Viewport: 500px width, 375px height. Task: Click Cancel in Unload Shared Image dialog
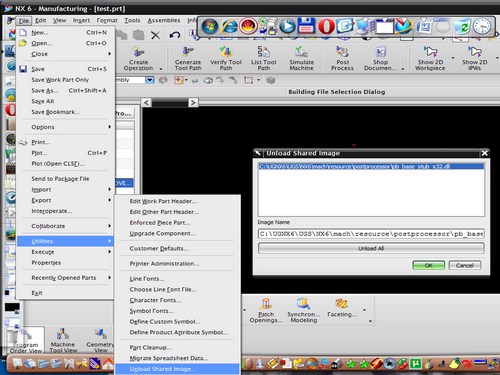pyautogui.click(x=465, y=265)
